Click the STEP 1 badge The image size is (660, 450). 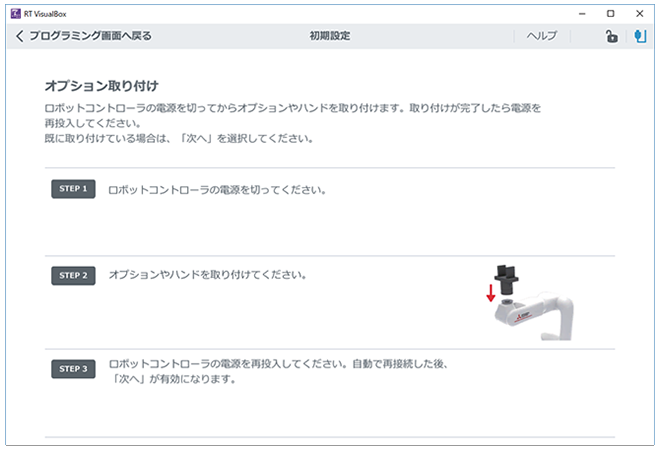tap(73, 189)
